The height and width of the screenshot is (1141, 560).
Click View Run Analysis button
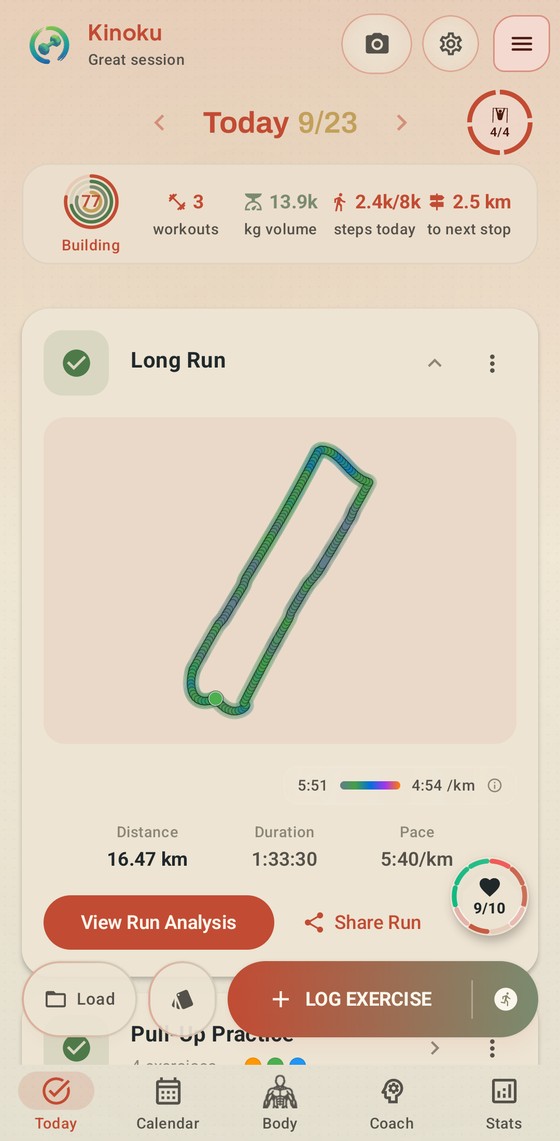pyautogui.click(x=159, y=922)
